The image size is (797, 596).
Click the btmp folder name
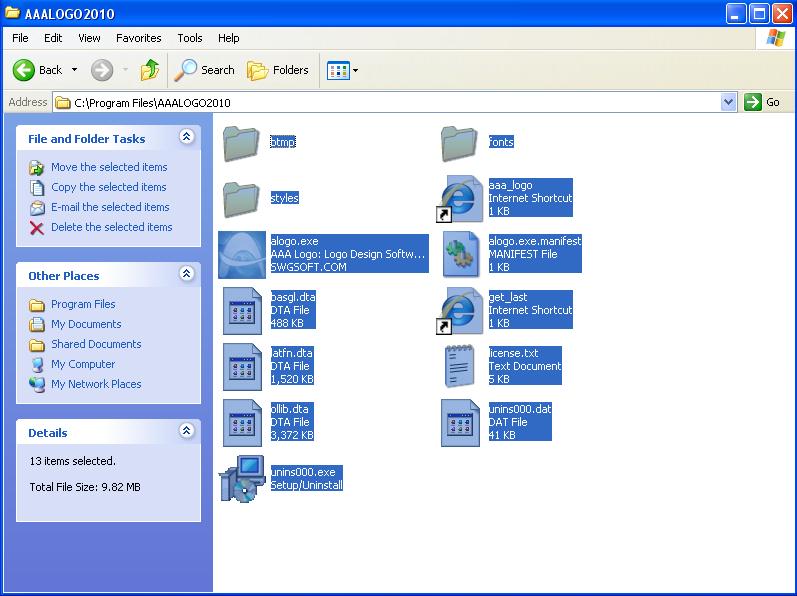click(x=283, y=142)
